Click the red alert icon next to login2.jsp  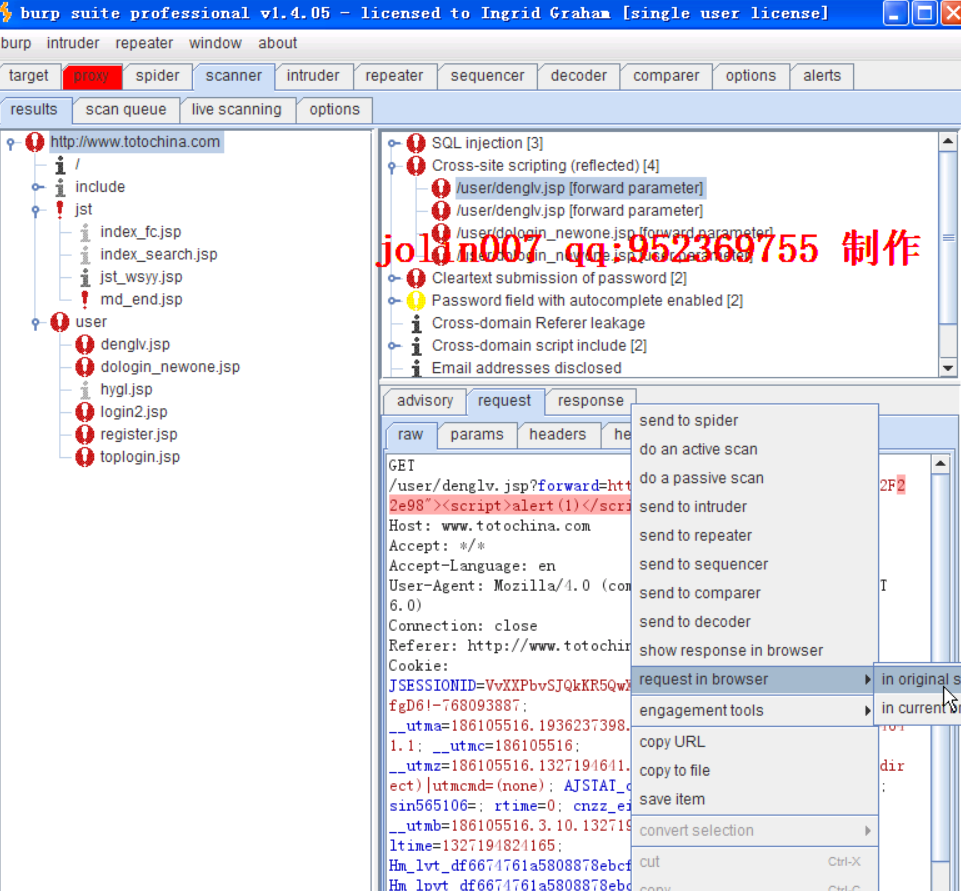coord(85,412)
